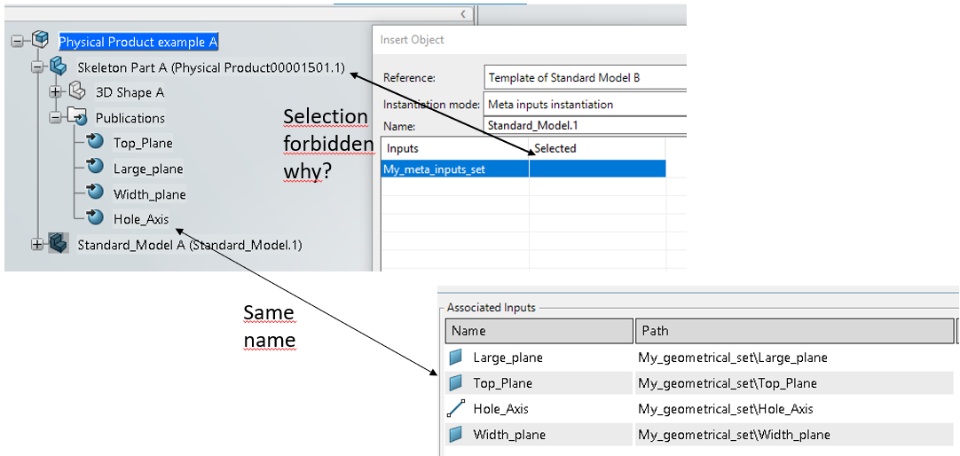Click the Selected column header
This screenshot has height=456, width=960.
[x=597, y=148]
